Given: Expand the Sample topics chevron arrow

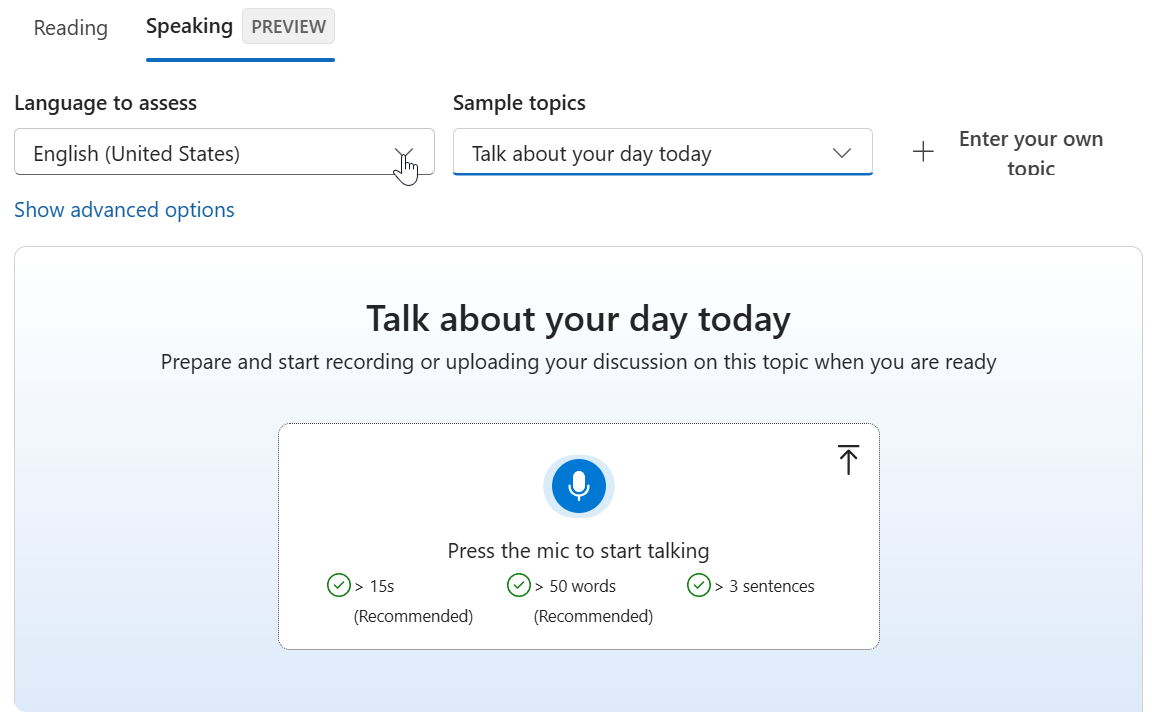Looking at the screenshot, I should [842, 153].
